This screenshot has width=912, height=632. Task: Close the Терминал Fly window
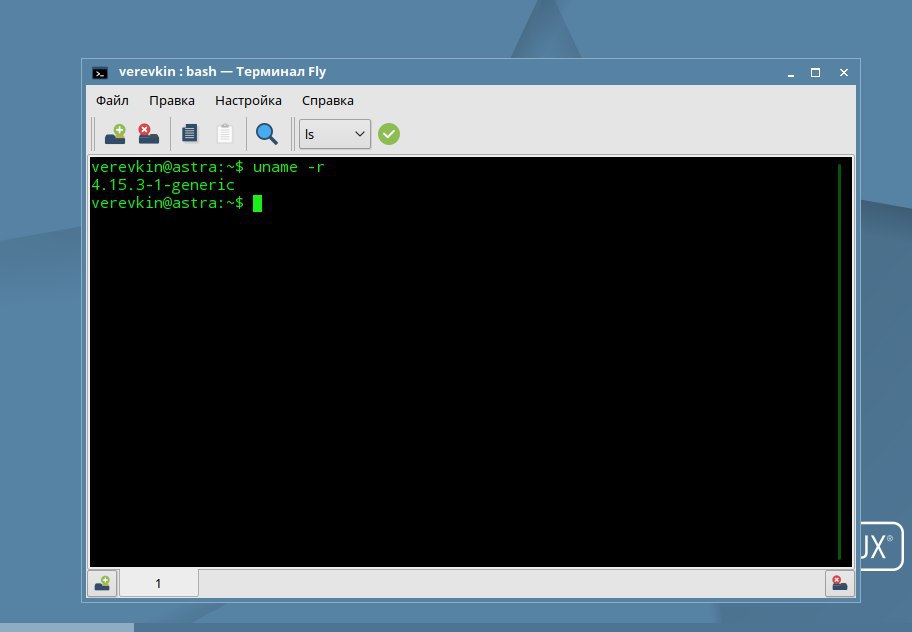844,73
